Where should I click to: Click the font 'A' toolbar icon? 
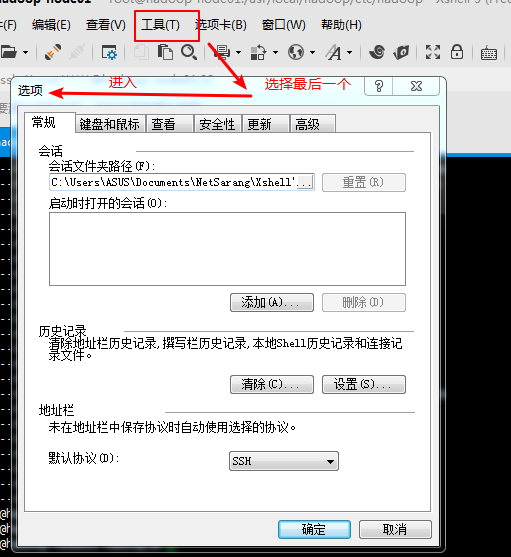(x=334, y=53)
